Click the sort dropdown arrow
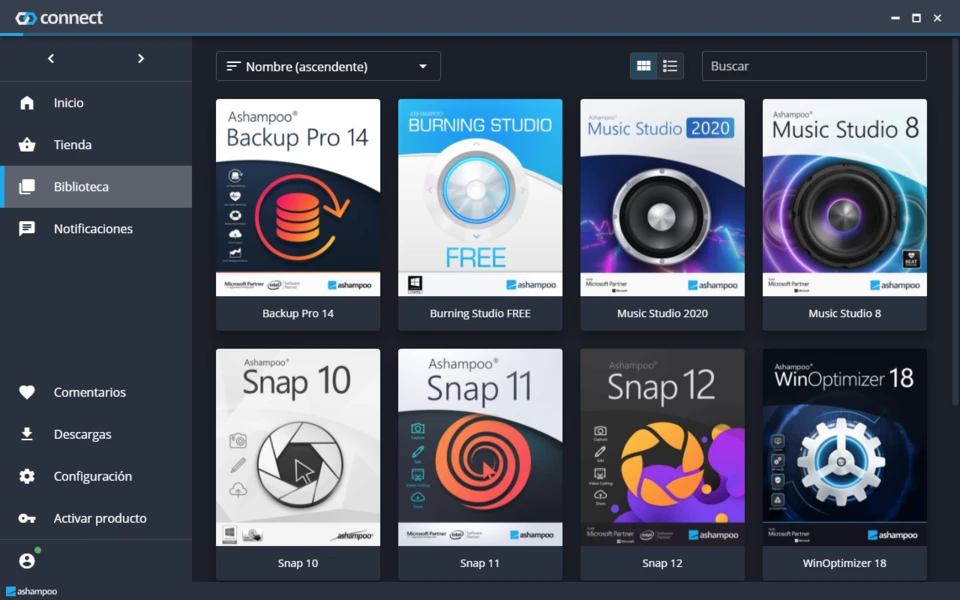 pyautogui.click(x=423, y=66)
